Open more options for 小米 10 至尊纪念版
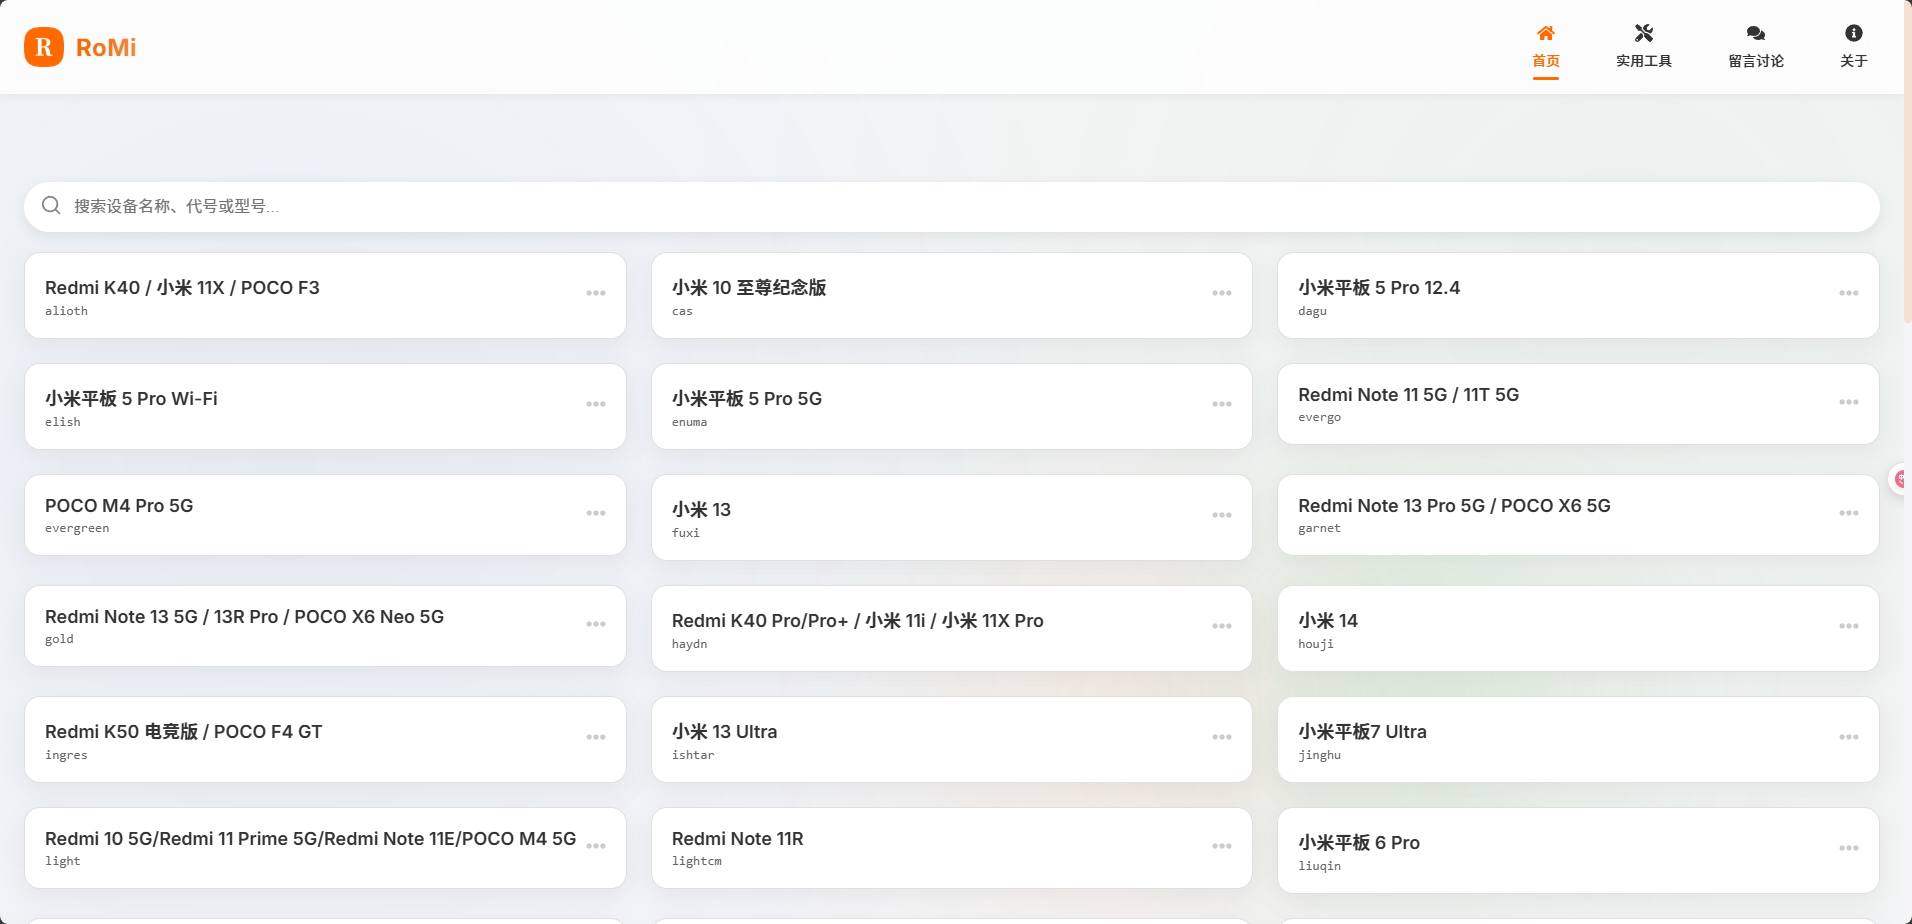The height and width of the screenshot is (924, 1912). pyautogui.click(x=1221, y=294)
